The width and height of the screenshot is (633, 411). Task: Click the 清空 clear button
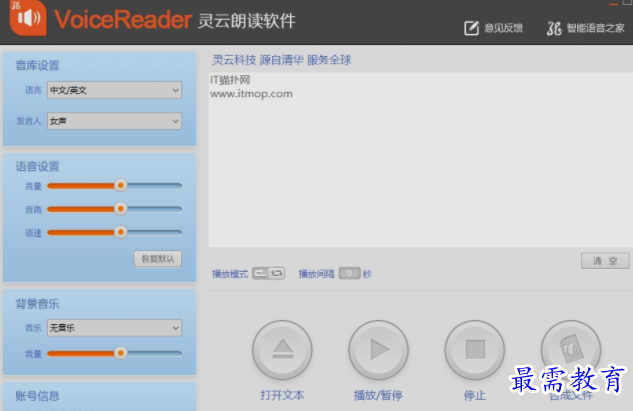pos(605,261)
